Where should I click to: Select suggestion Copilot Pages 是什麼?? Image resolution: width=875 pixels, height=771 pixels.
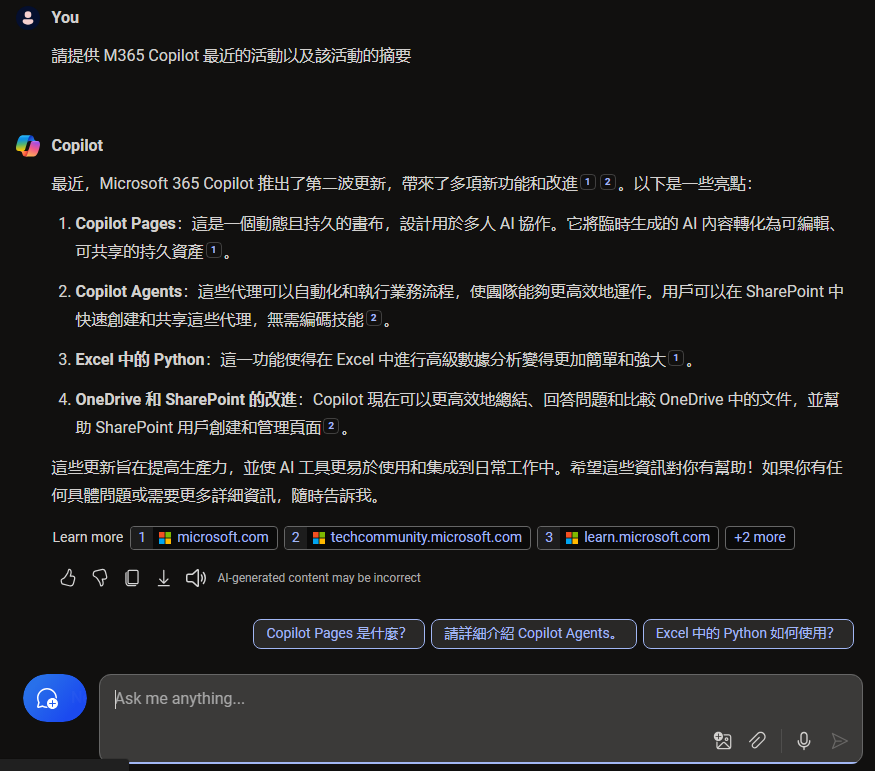tap(339, 634)
